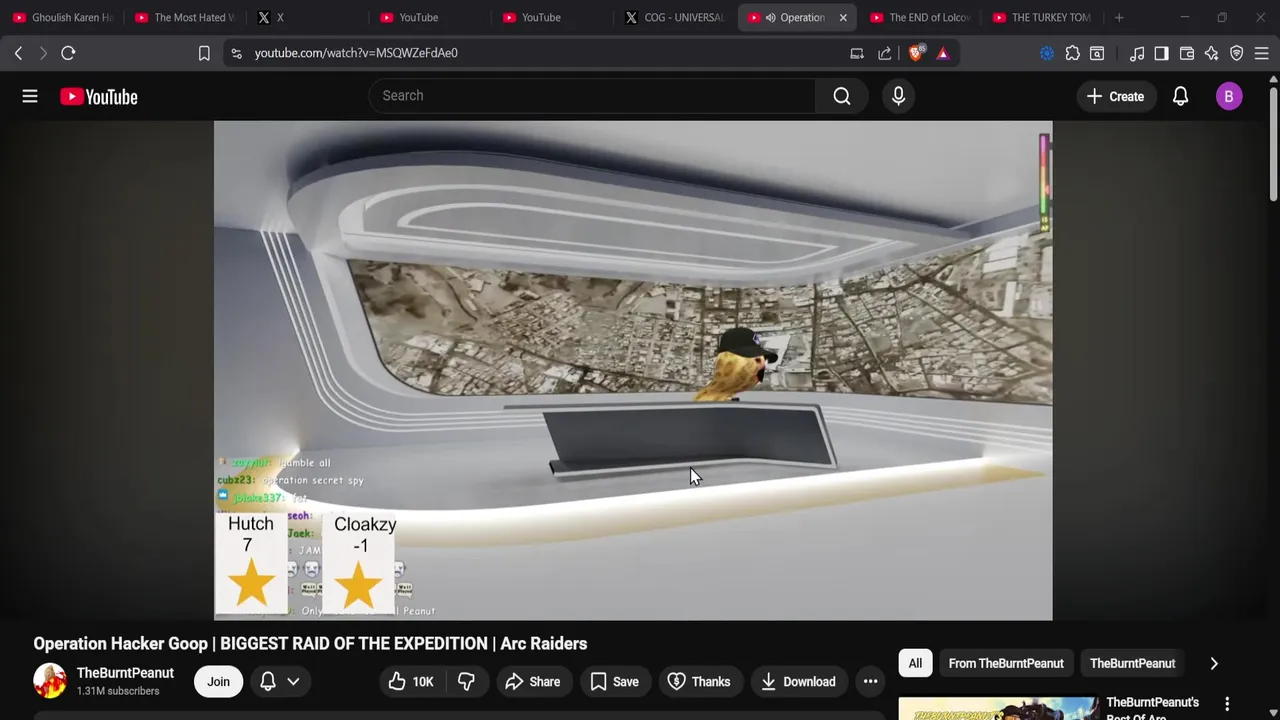Open YouTube notifications bell in header
Screen dimensions: 1280x720
coord(1180,96)
